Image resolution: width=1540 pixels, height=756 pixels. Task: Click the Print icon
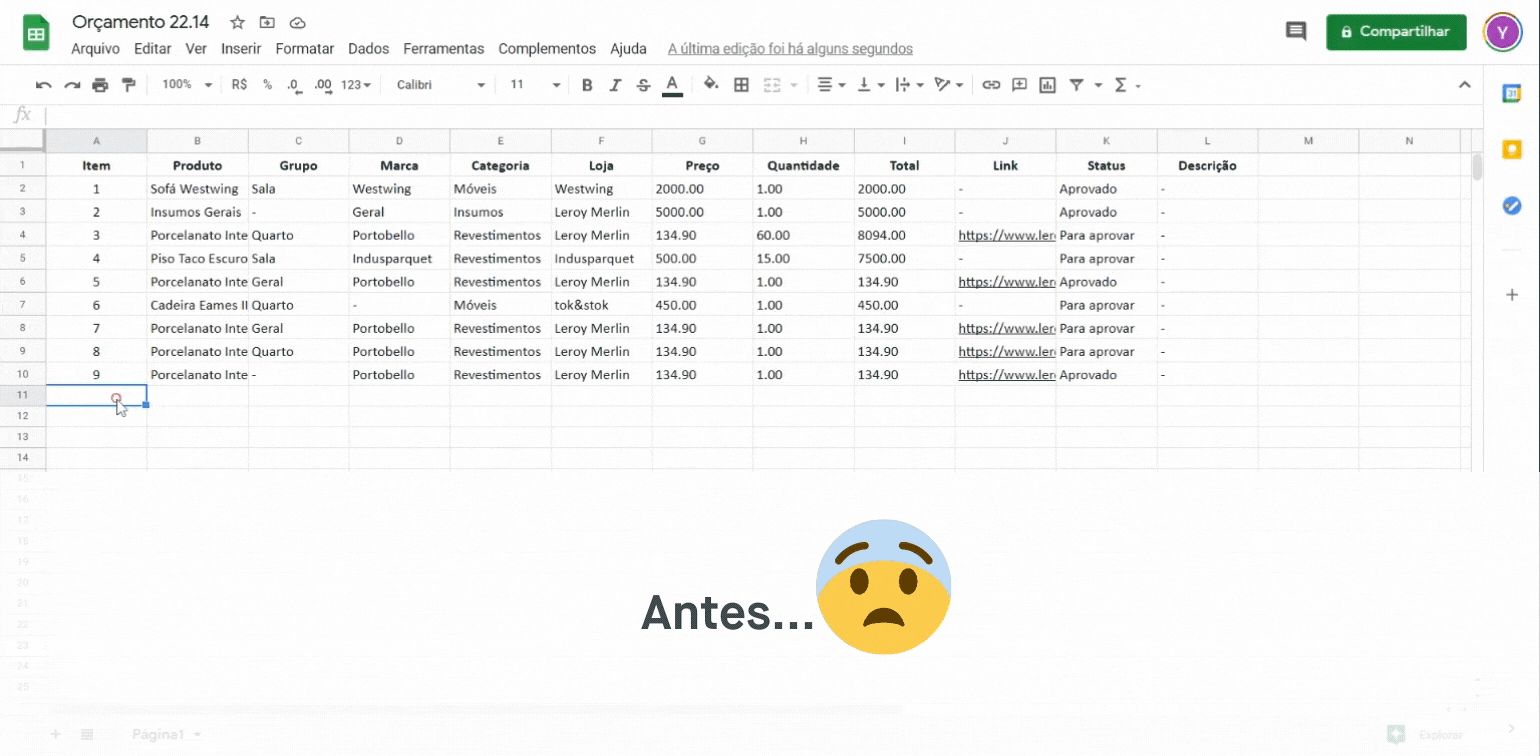click(x=100, y=85)
